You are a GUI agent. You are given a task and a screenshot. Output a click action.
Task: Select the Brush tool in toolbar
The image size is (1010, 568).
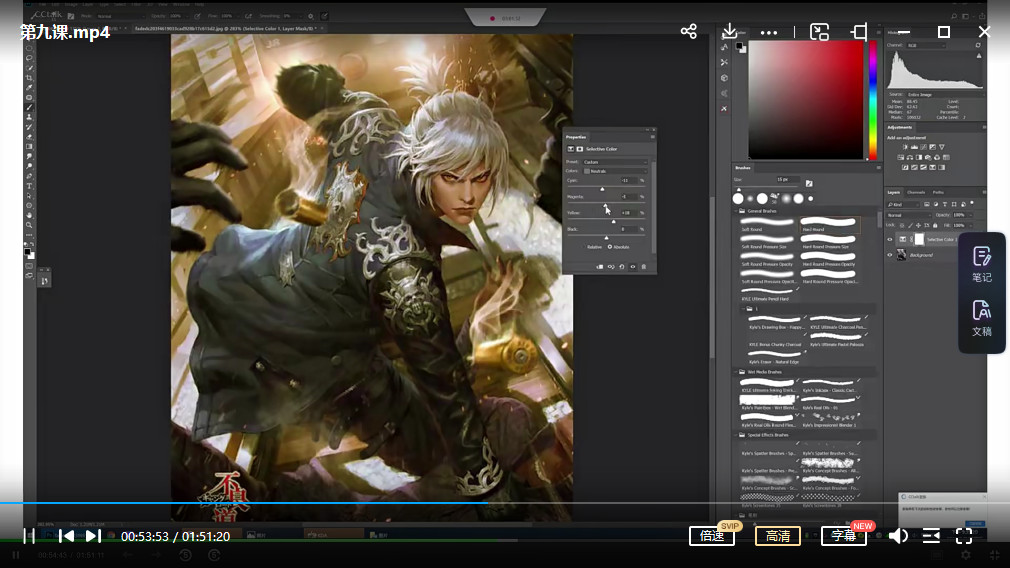(x=29, y=108)
